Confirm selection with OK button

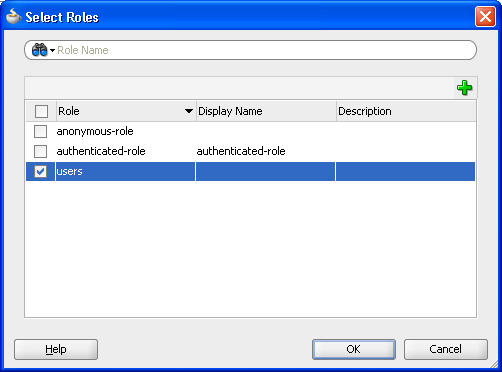(354, 349)
